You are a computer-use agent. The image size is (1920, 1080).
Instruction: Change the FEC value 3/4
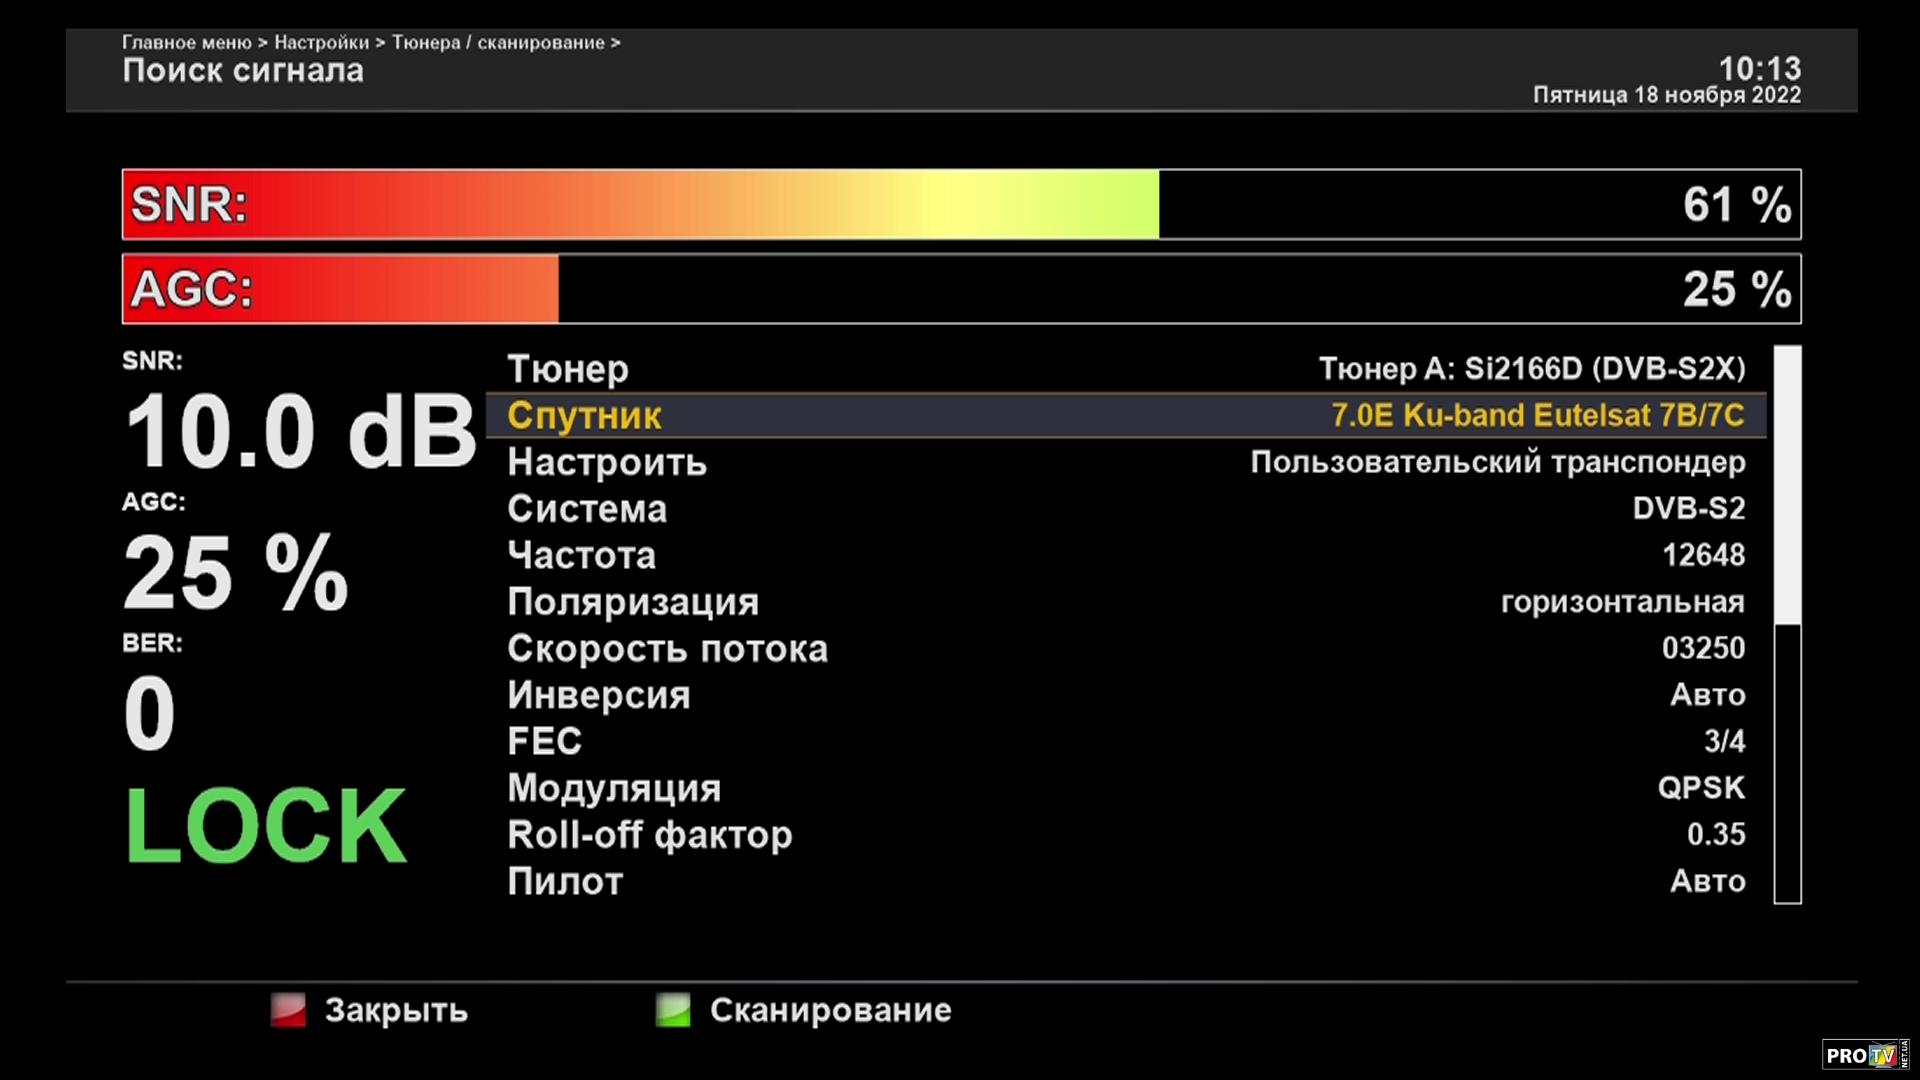1724,741
